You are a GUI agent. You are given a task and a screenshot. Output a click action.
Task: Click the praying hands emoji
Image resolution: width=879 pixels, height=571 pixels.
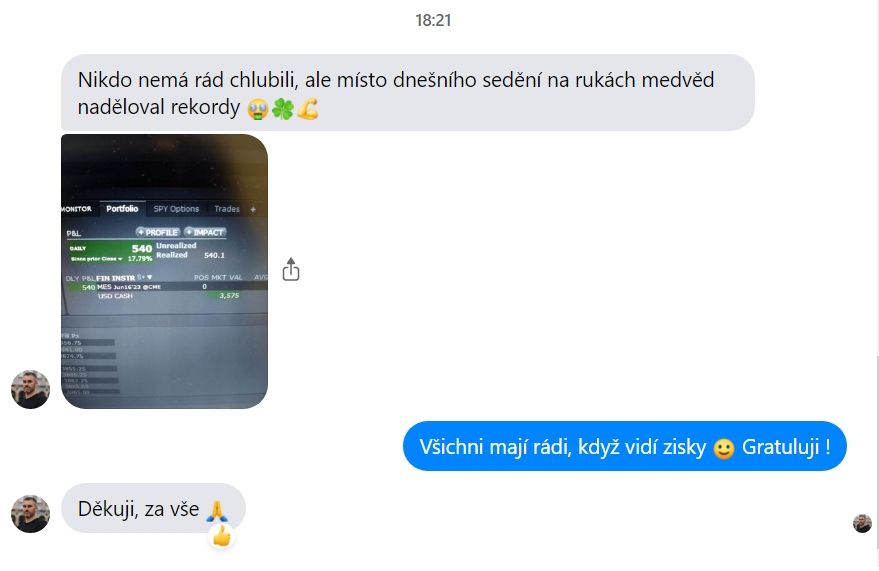[216, 510]
